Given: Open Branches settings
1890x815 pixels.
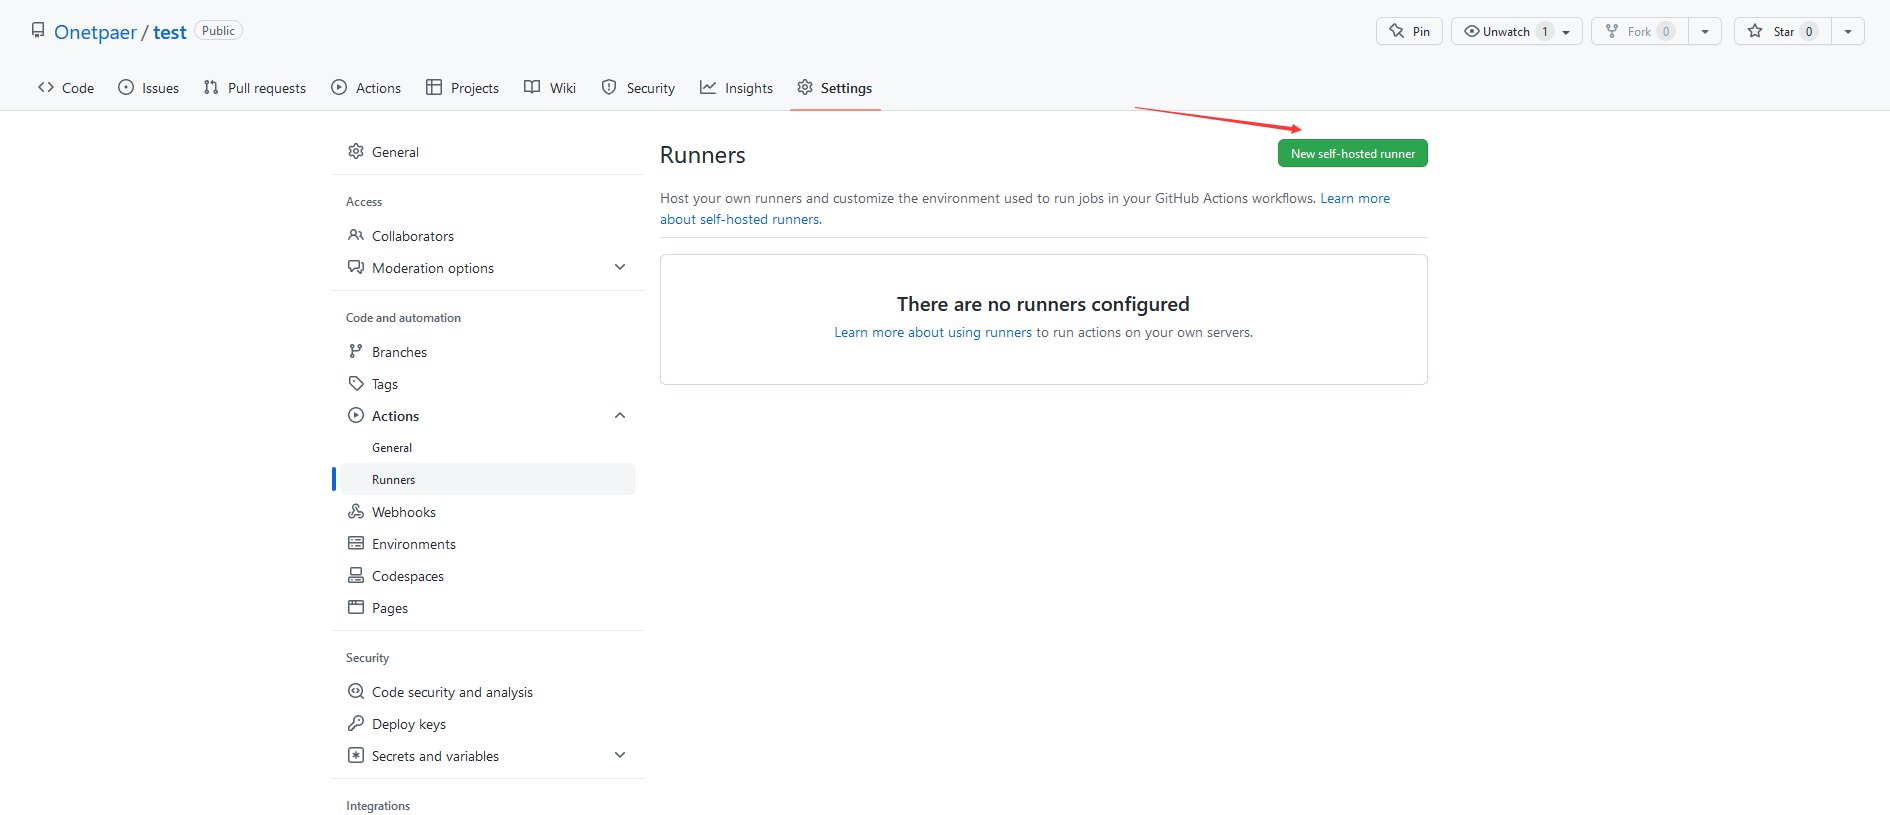Looking at the screenshot, I should coord(488,352).
